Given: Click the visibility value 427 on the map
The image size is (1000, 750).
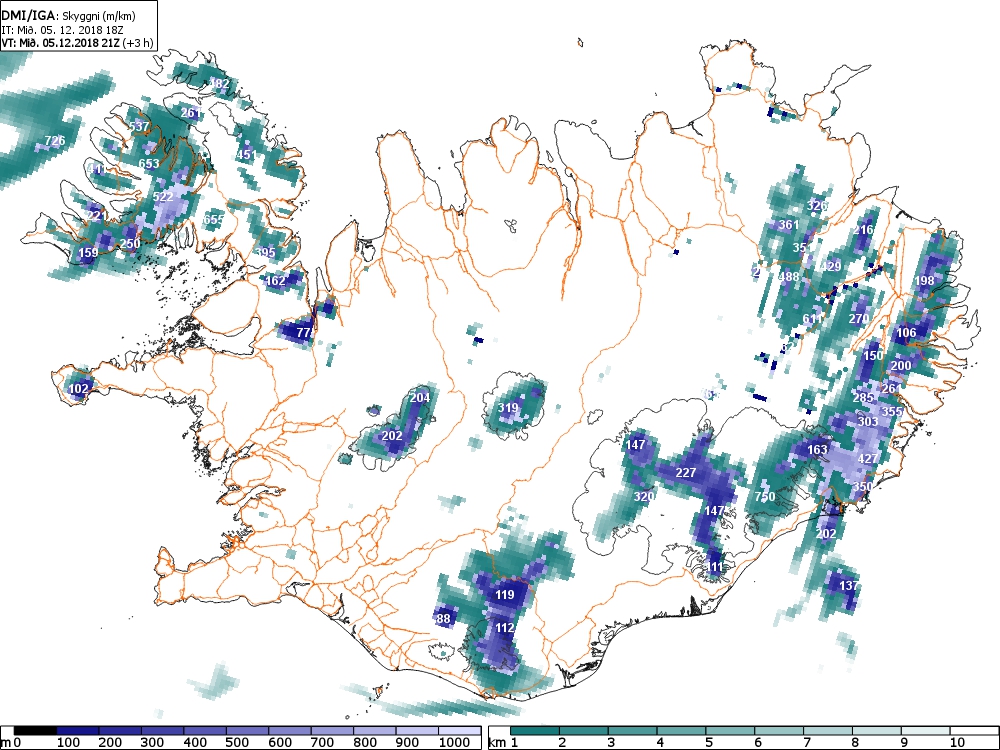Looking at the screenshot, I should [867, 459].
